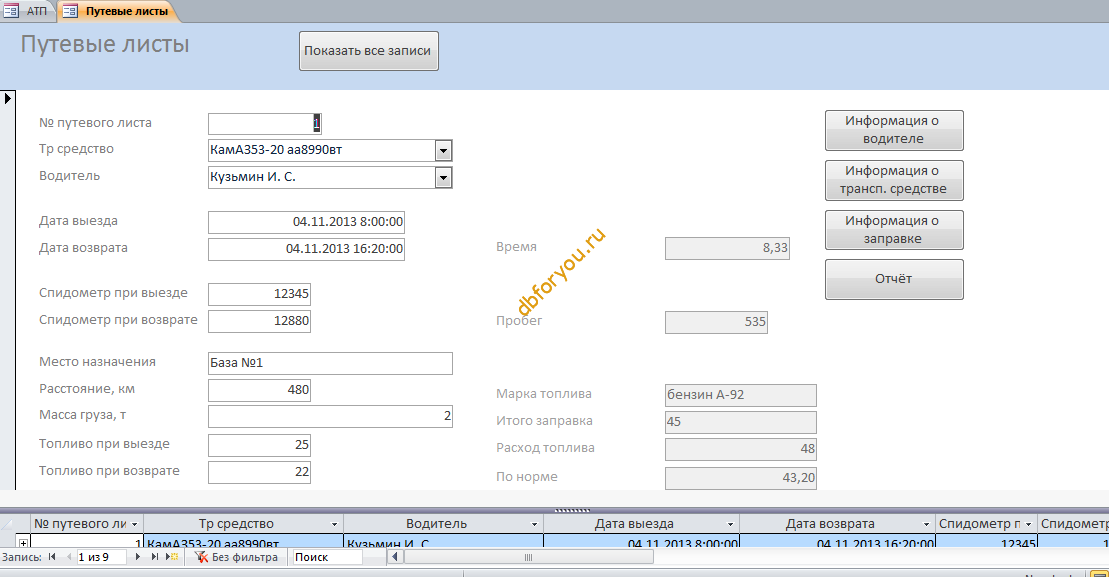Viewport: 1109px width, 577px height.
Task: Click the Расход топлива field
Action: (741, 449)
